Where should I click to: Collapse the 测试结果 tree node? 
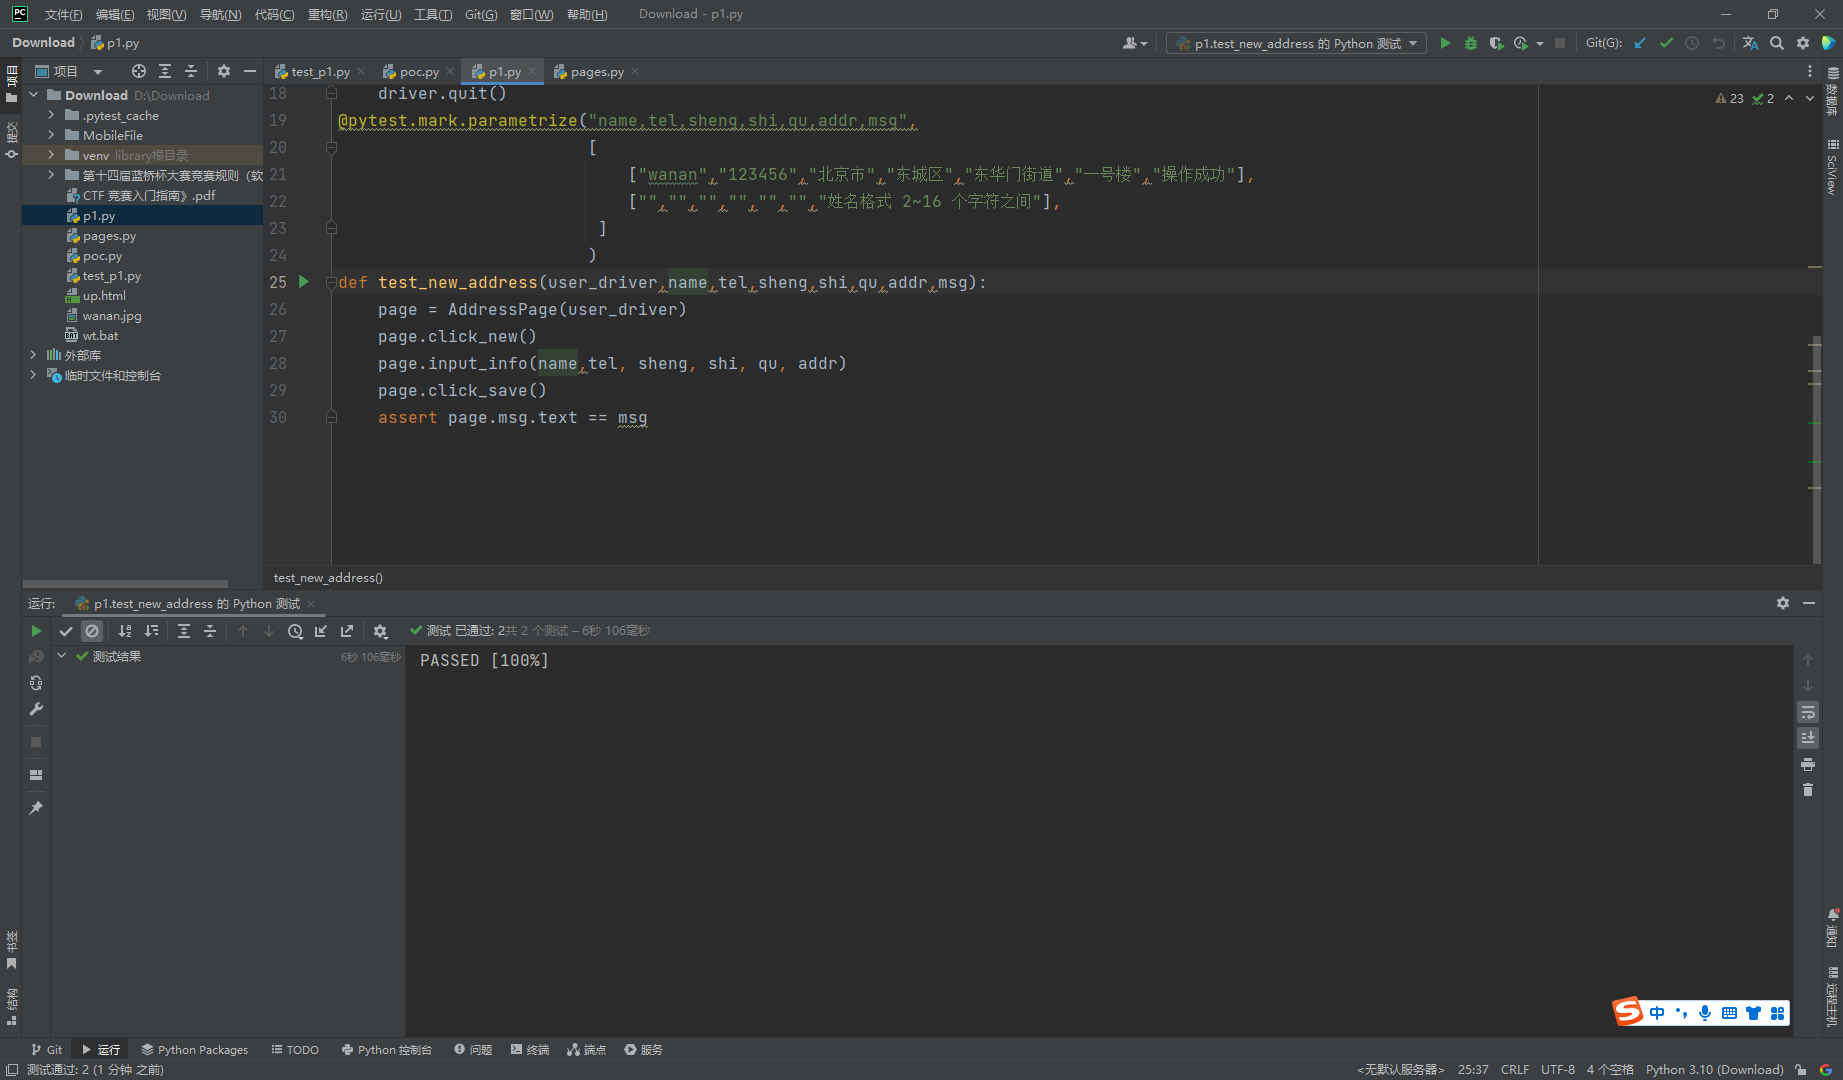pos(62,656)
